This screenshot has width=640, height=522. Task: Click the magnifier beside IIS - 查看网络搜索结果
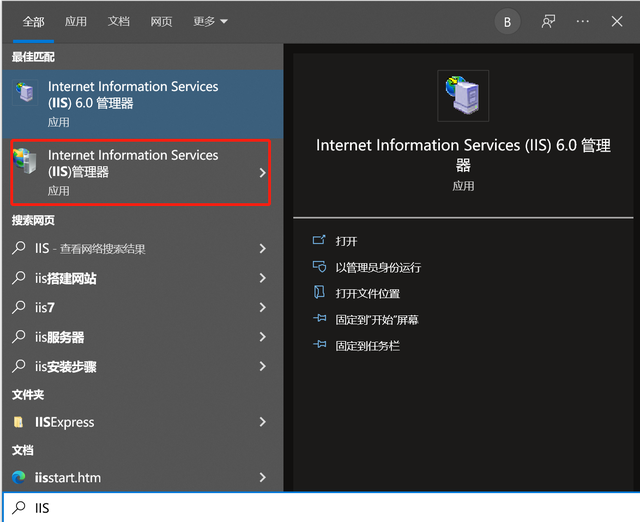pyautogui.click(x=19, y=248)
